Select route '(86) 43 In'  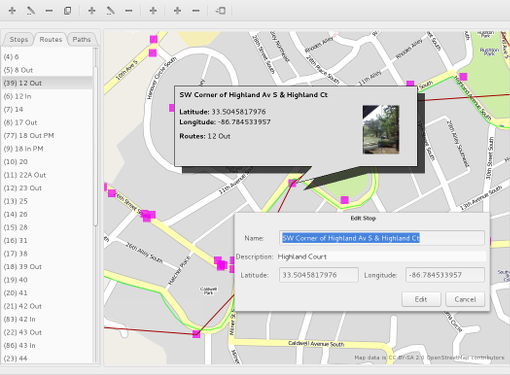[x=47, y=345]
